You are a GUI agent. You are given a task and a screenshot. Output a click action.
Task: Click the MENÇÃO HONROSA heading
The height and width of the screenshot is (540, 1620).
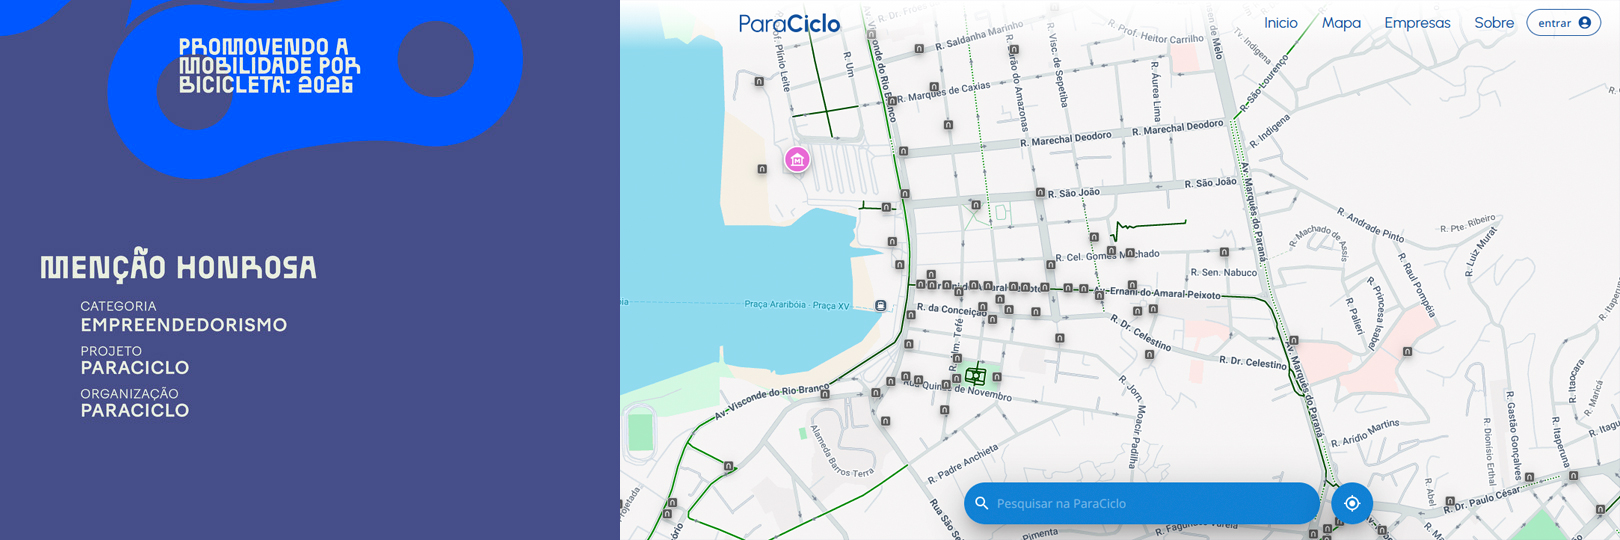178,267
